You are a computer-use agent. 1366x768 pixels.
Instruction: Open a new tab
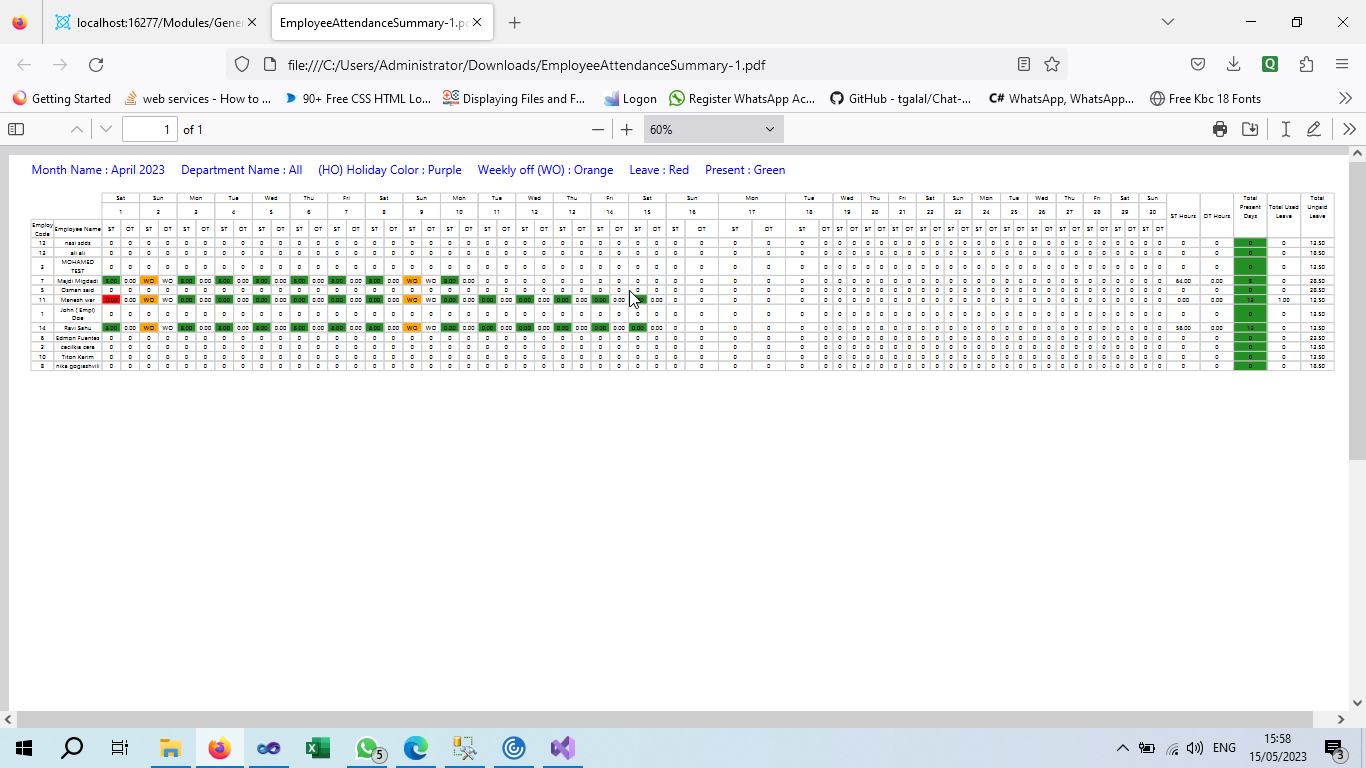click(515, 22)
